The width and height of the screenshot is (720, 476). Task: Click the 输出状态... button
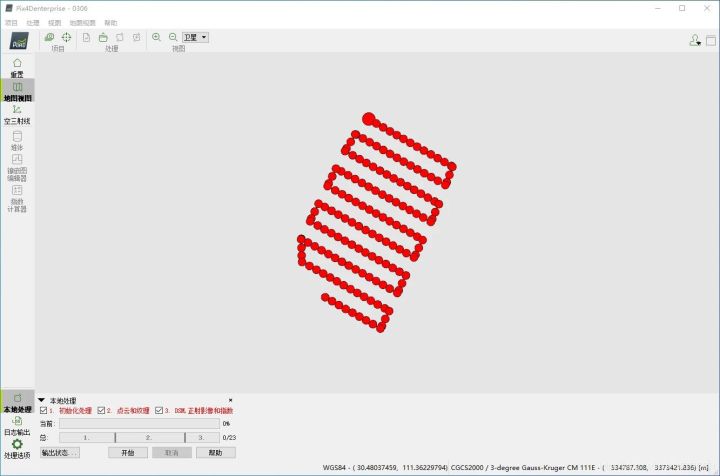pyautogui.click(x=59, y=453)
